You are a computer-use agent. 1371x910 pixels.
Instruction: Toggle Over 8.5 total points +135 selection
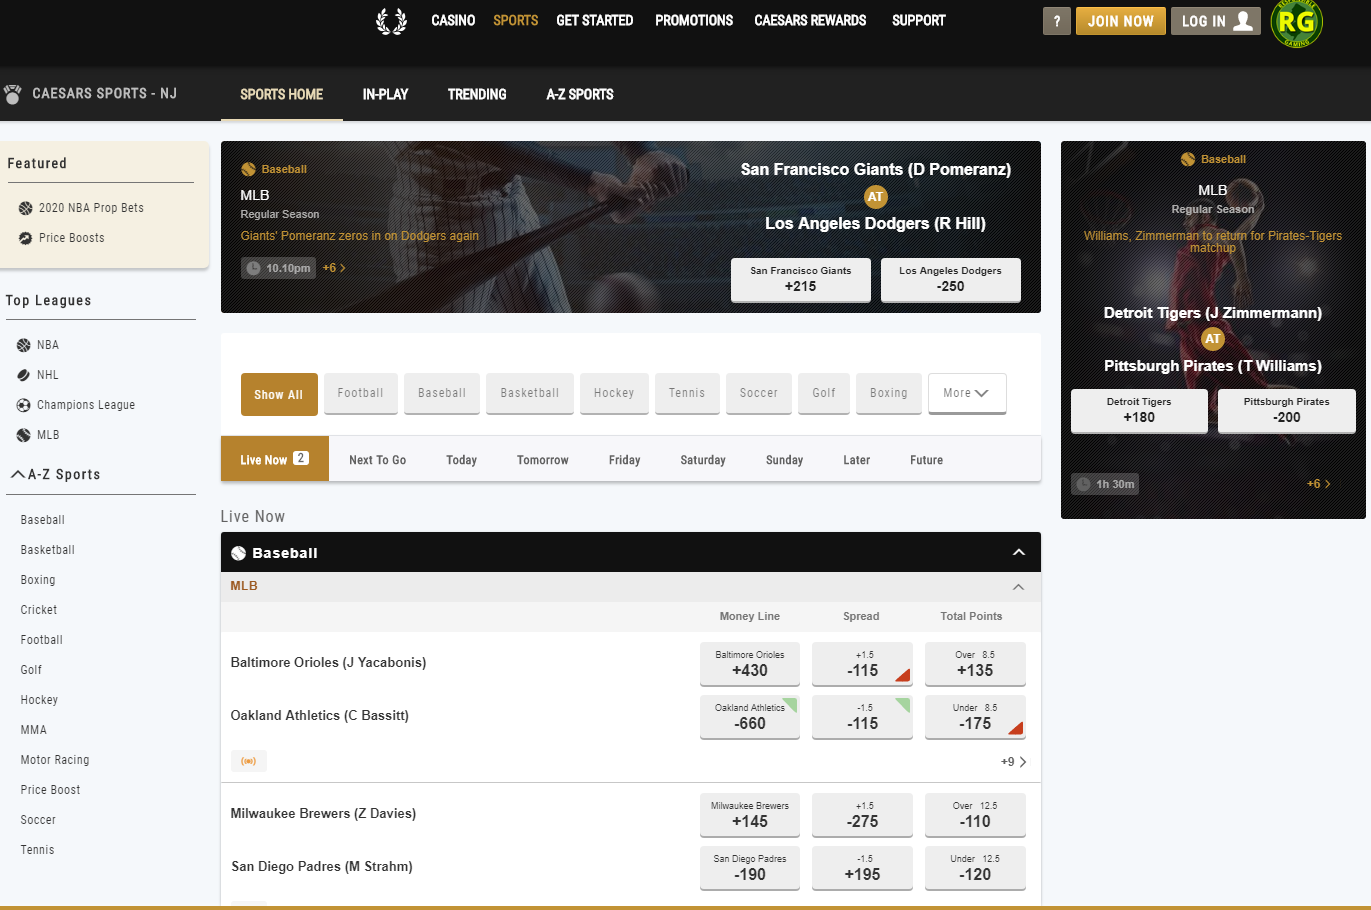coord(975,663)
